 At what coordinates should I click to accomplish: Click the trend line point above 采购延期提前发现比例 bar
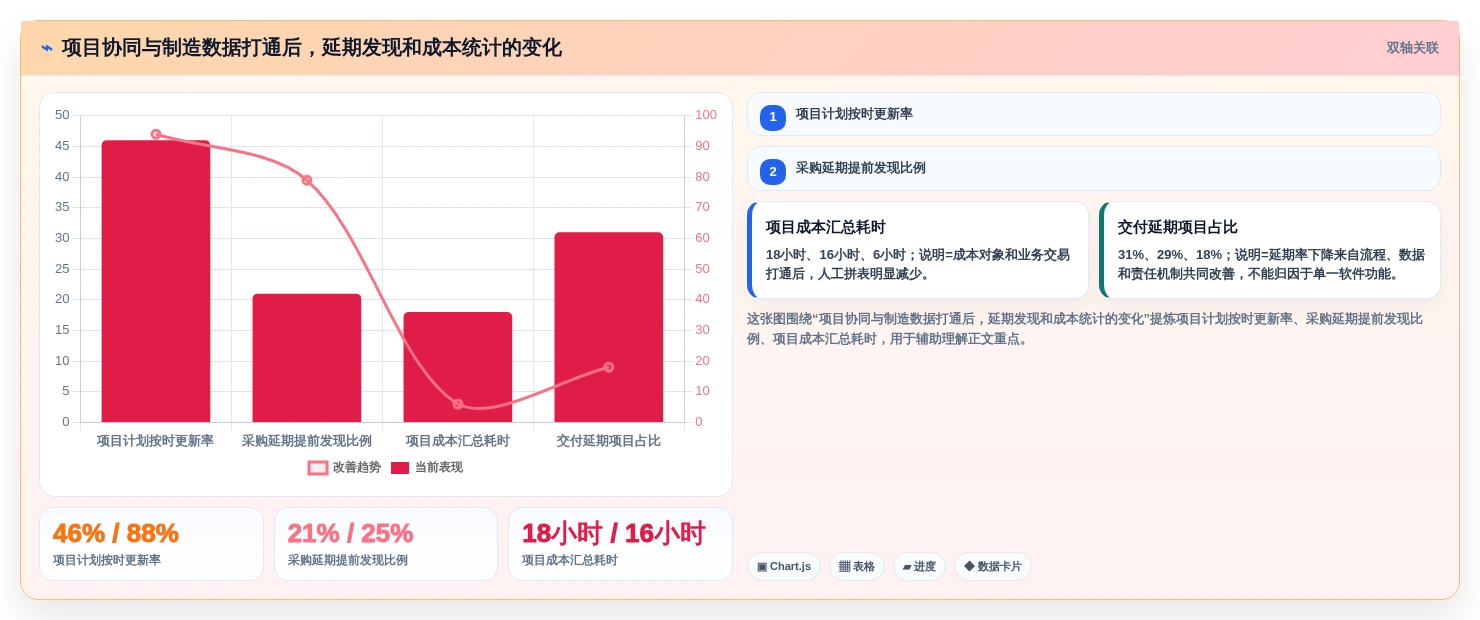pyautogui.click(x=307, y=180)
